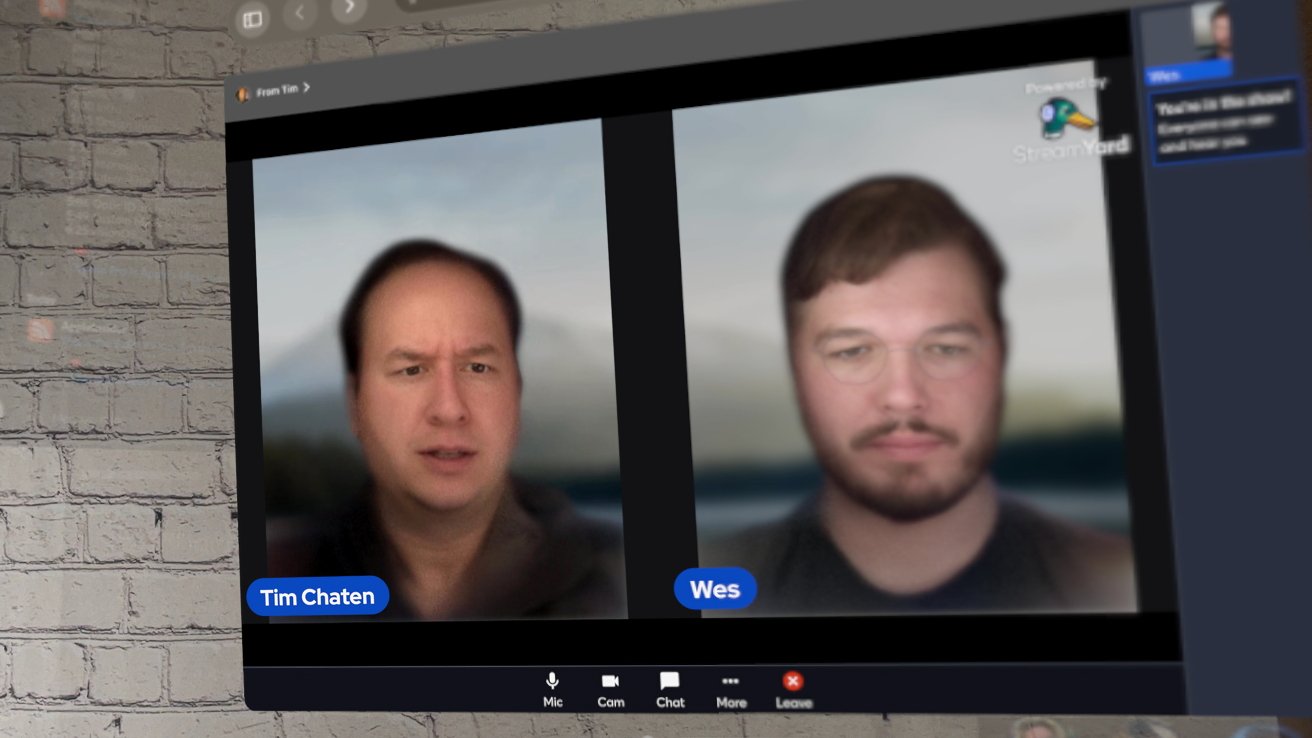The height and width of the screenshot is (738, 1312).
Task: Click Wes's thumbnail in the side panel
Action: pyautogui.click(x=1190, y=33)
